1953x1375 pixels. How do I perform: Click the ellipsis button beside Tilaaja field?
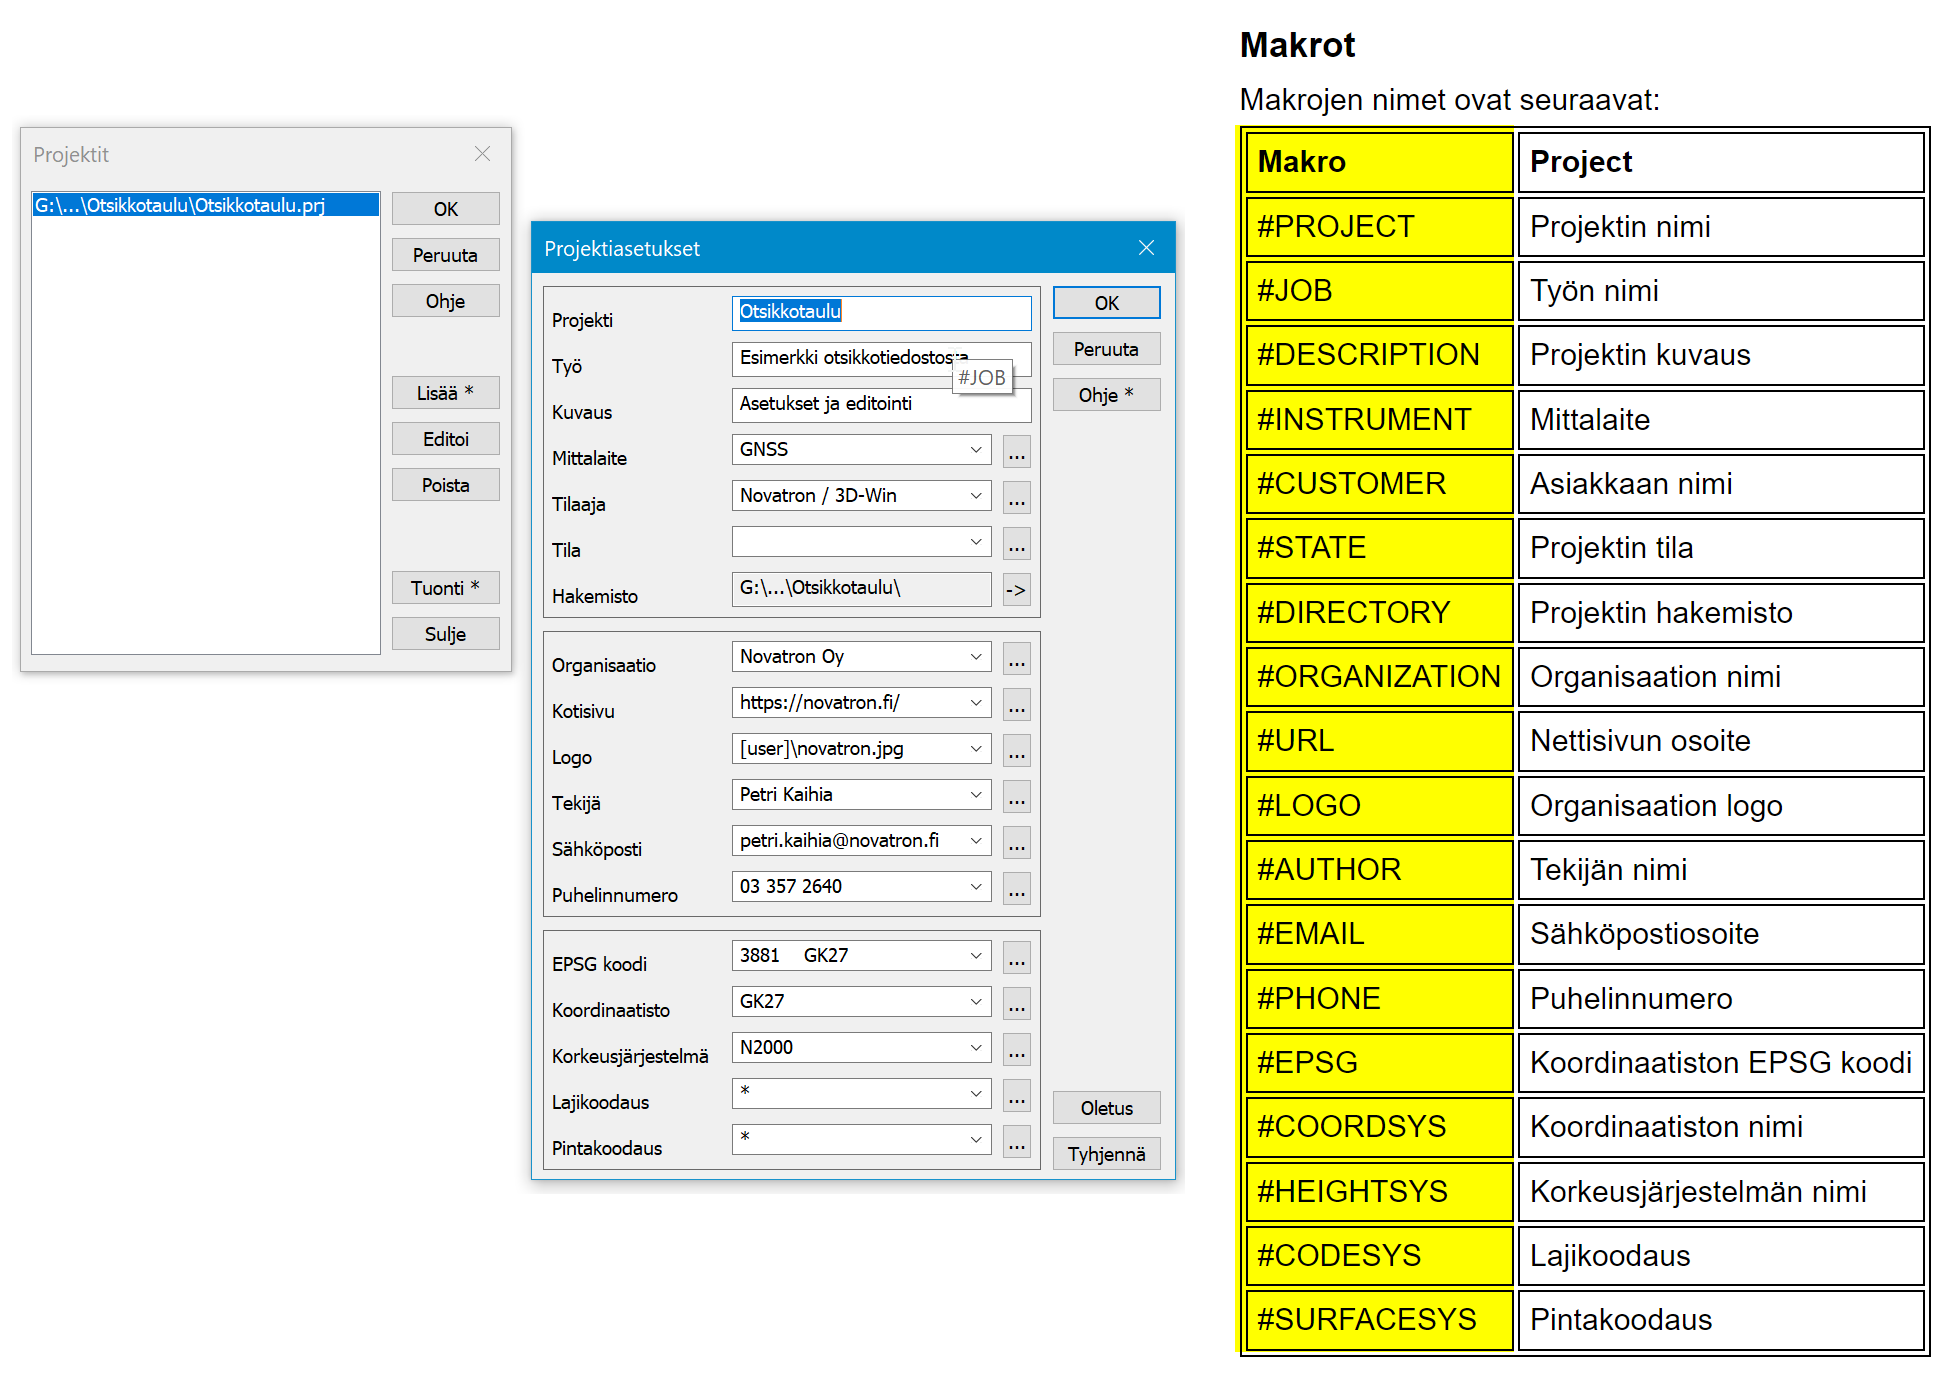click(1016, 497)
